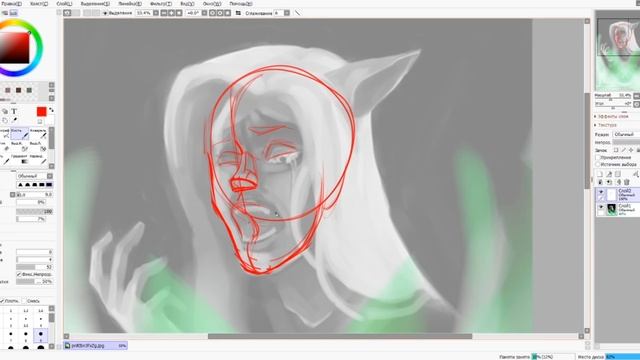Toggle the selection source checkbox
The image size is (640, 360).
[x=598, y=164]
